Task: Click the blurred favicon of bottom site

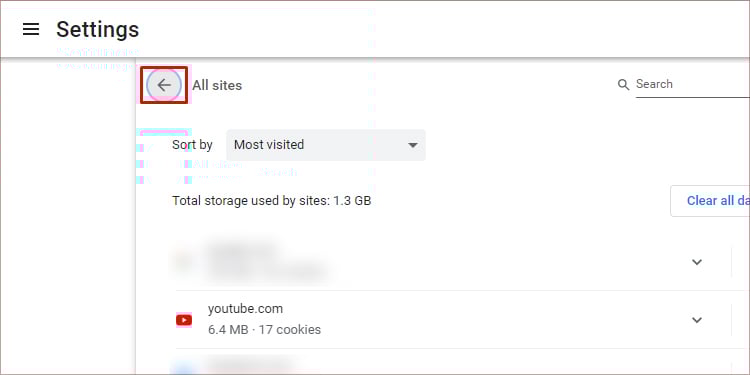Action: [x=184, y=368]
